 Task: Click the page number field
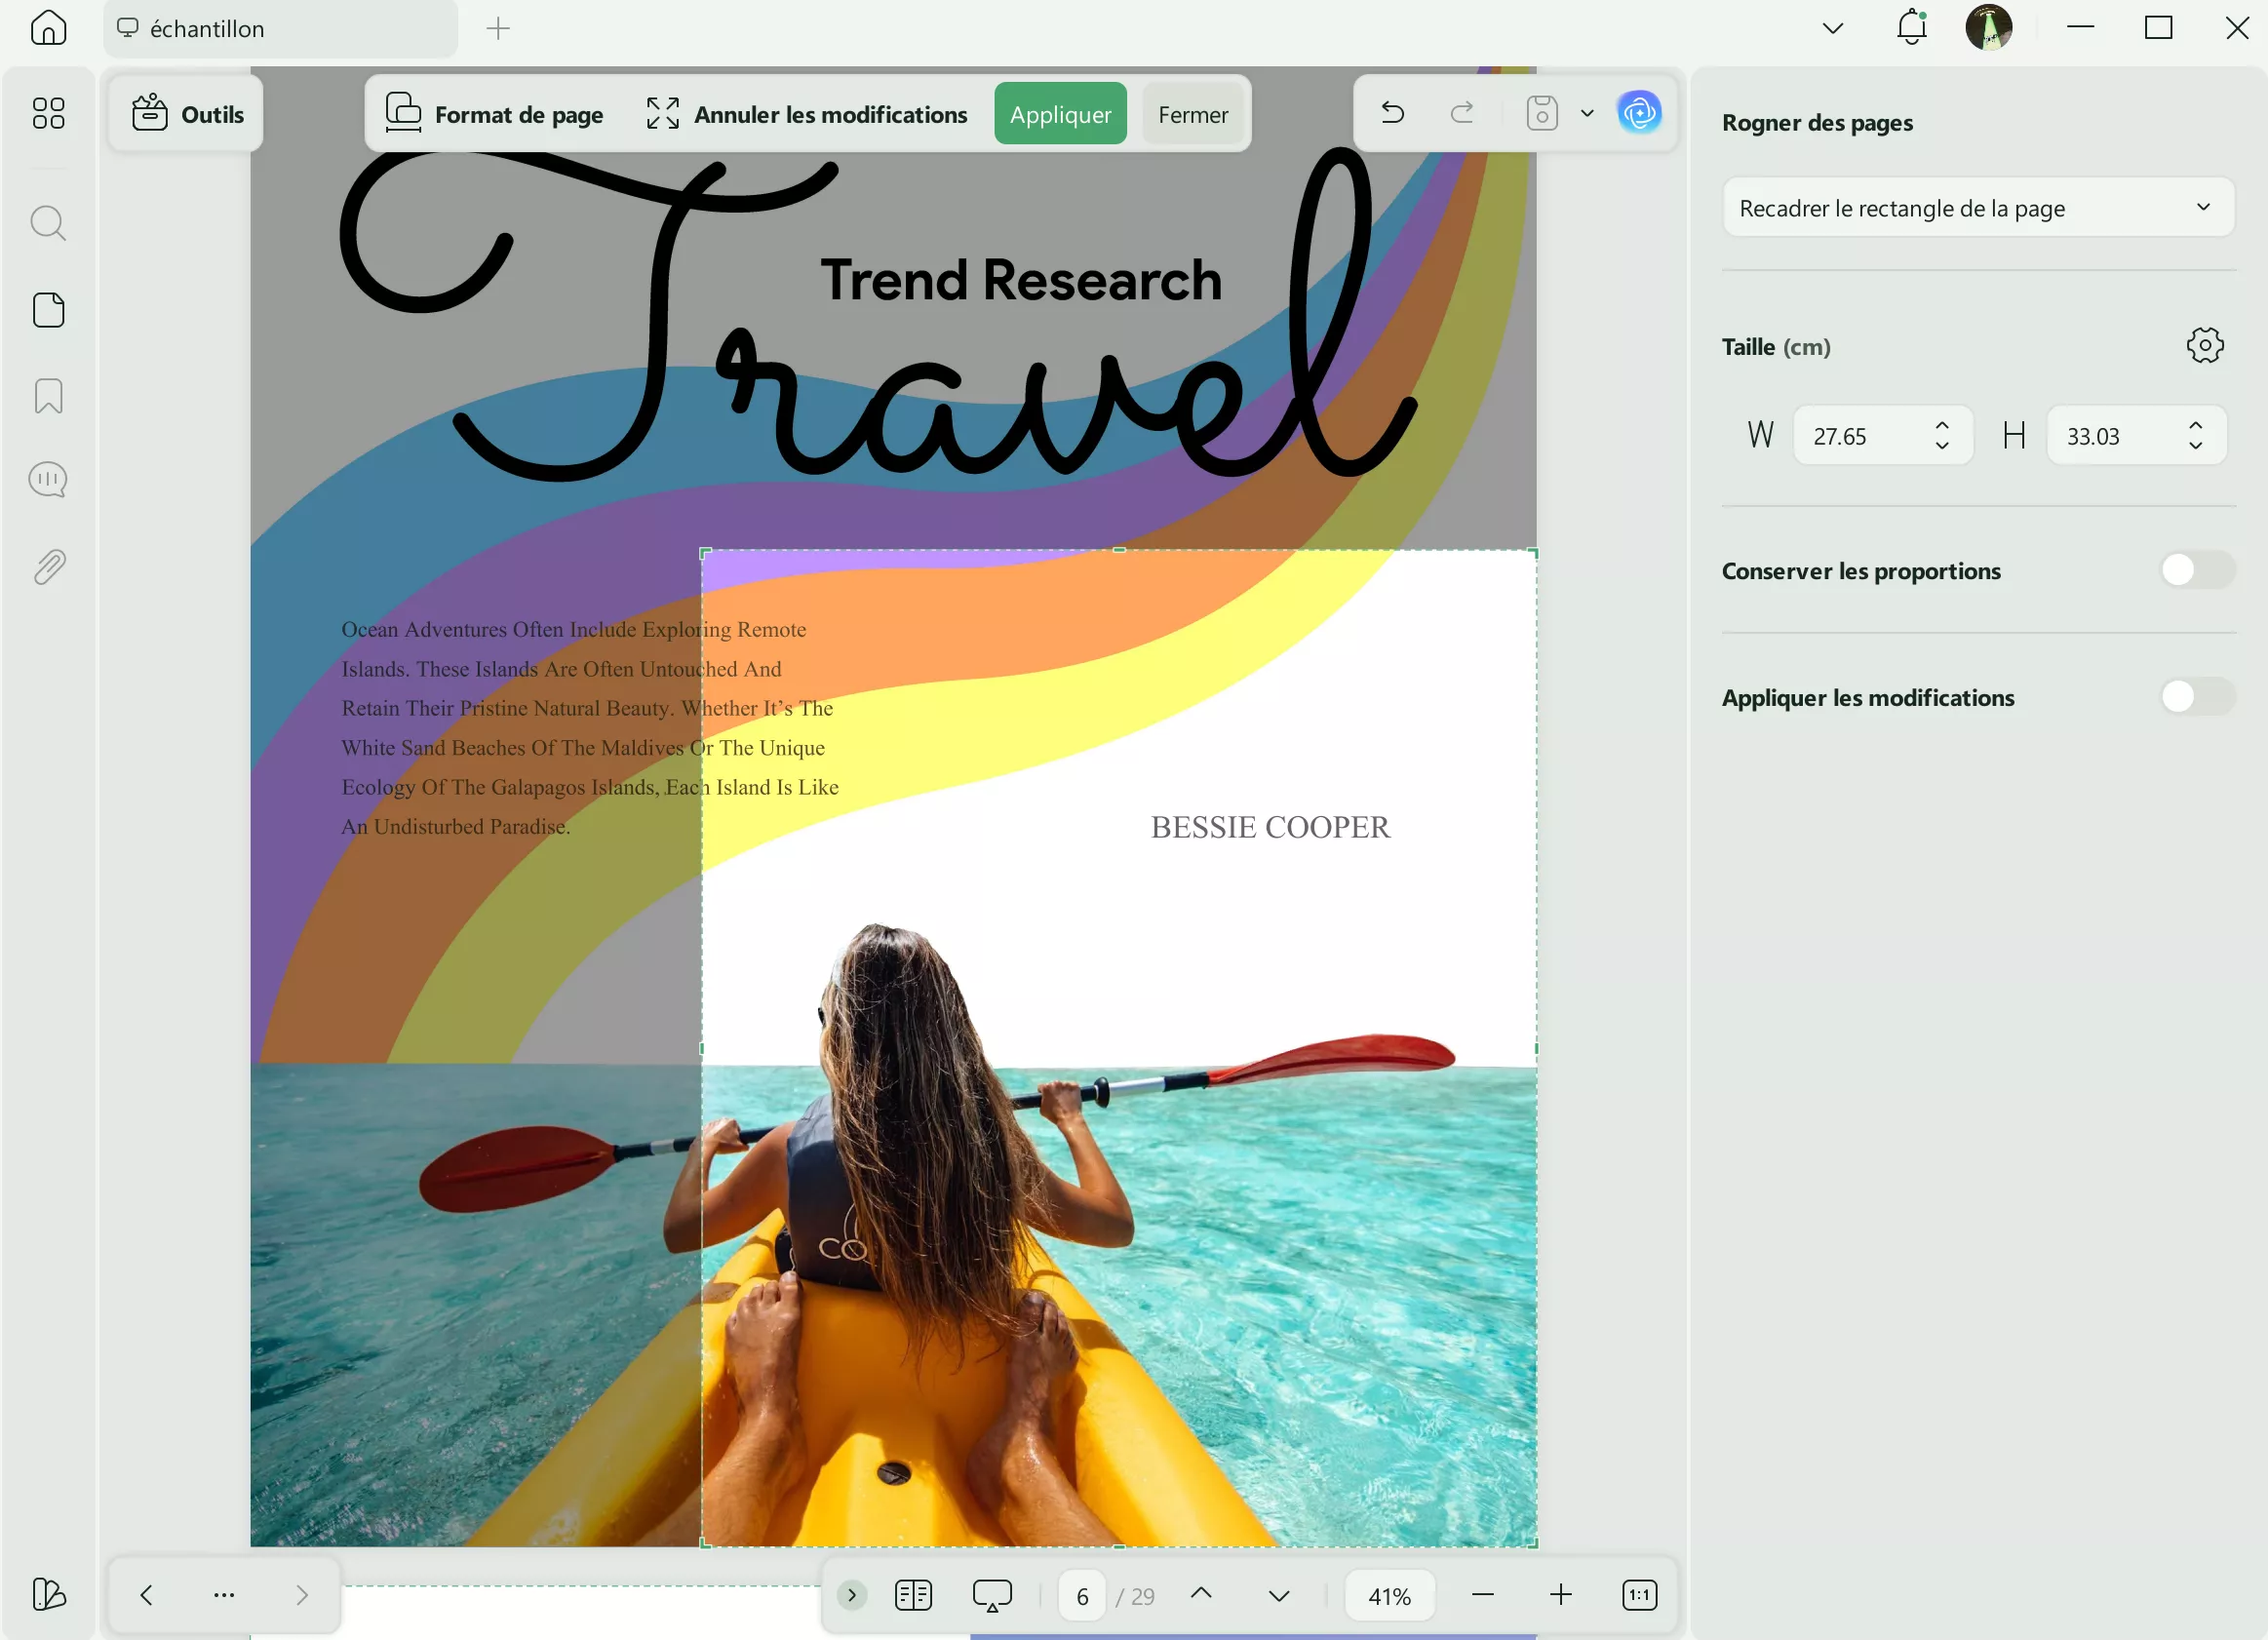1082,1596
